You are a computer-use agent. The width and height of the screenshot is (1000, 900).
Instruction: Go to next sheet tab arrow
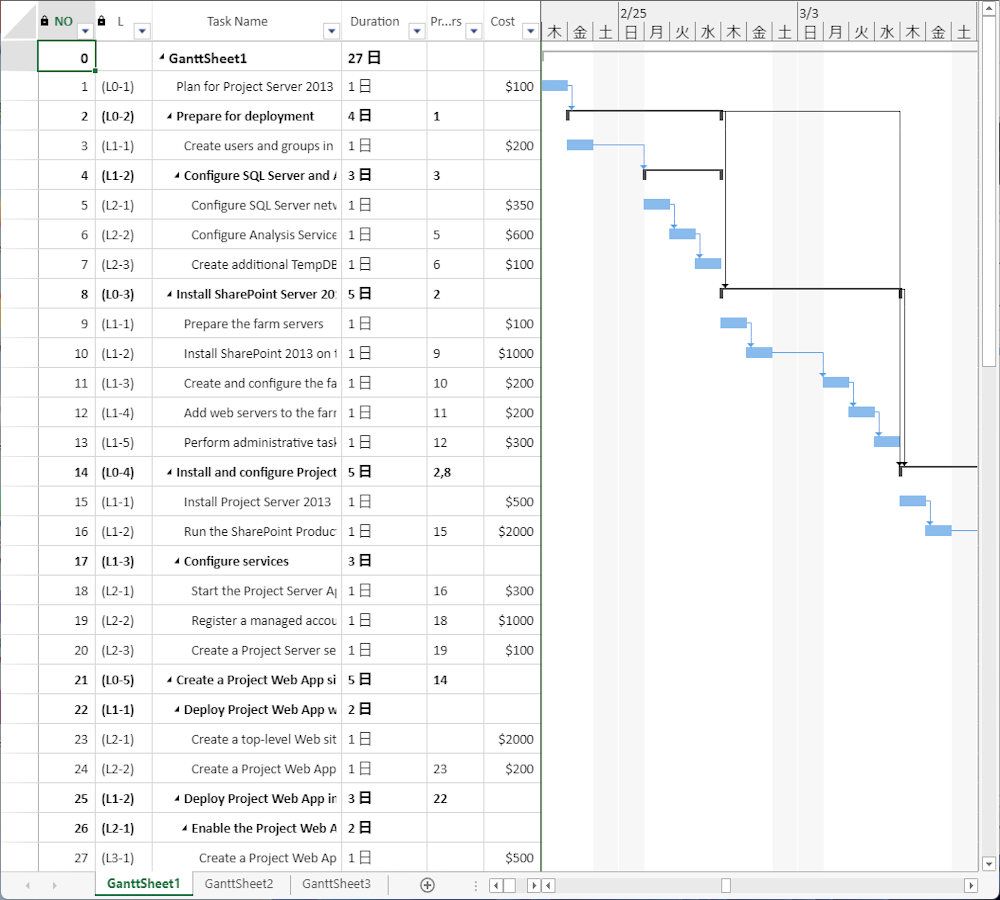(x=55, y=885)
